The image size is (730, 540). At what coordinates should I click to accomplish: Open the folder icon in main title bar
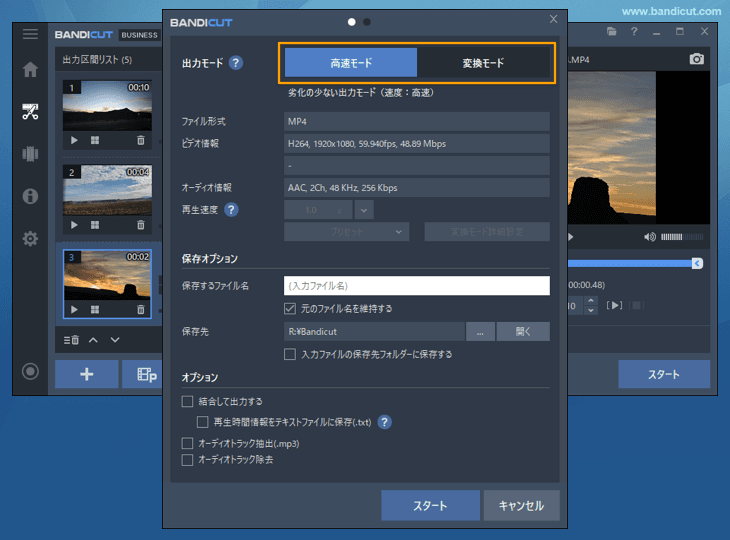pos(612,32)
